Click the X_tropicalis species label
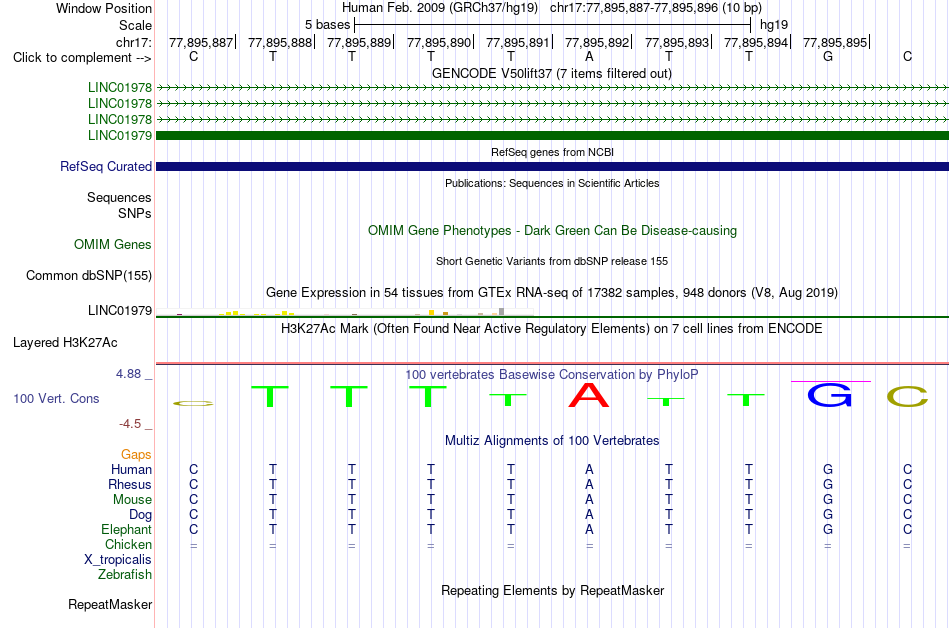950x628 pixels. click(118, 560)
